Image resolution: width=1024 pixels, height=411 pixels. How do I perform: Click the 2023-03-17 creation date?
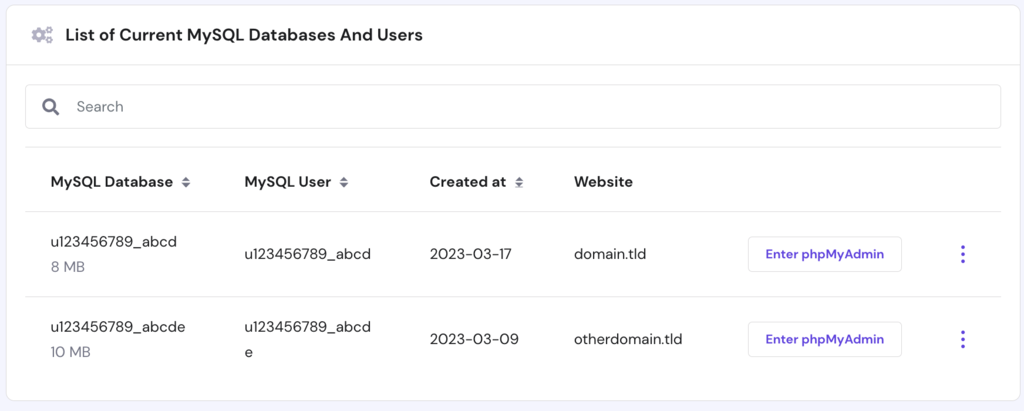(x=470, y=254)
